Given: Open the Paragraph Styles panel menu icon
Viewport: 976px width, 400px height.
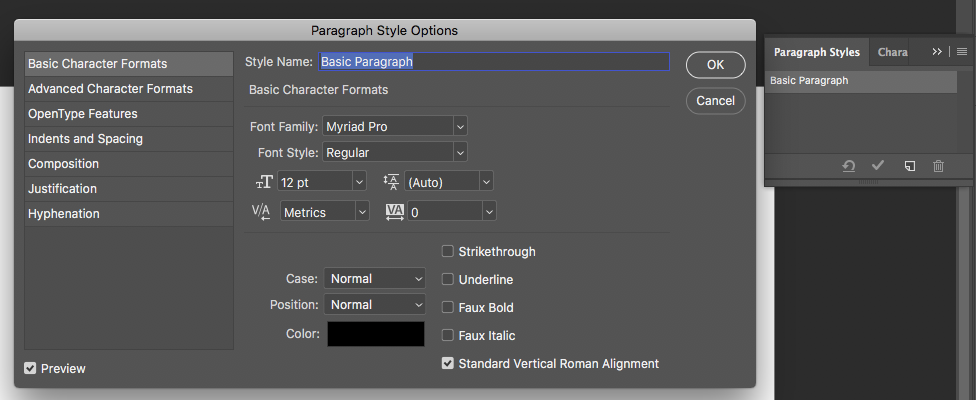Looking at the screenshot, I should [x=962, y=51].
